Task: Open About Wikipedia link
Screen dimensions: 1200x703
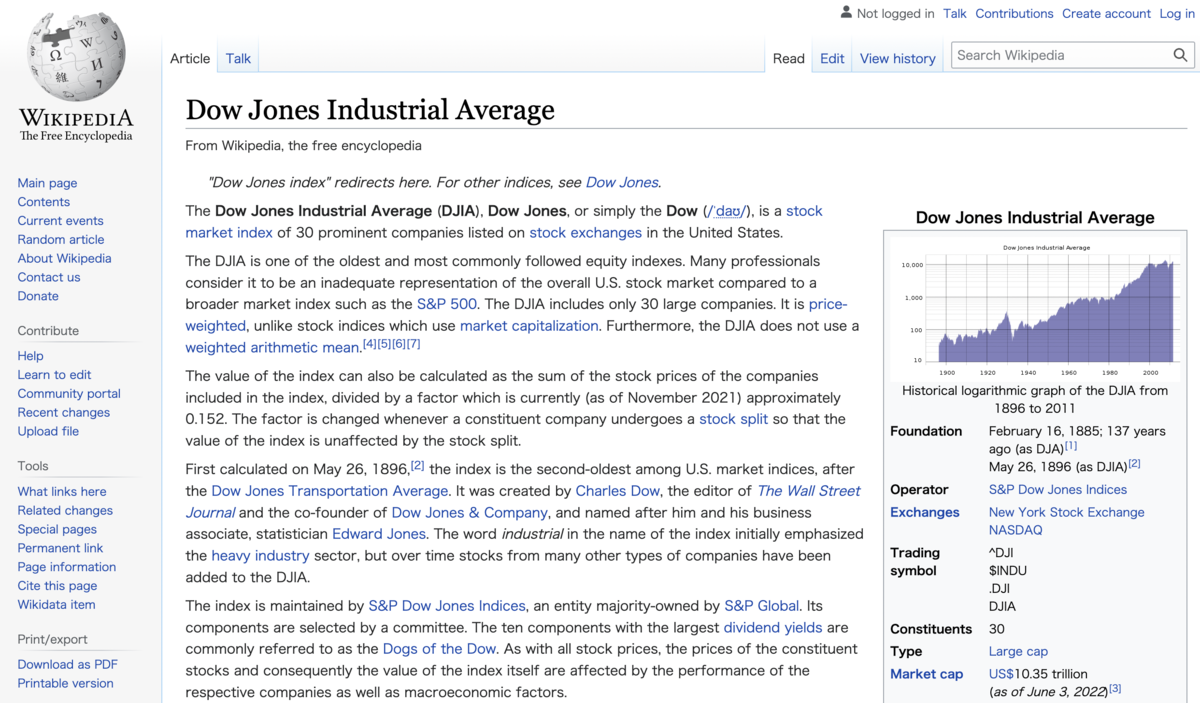Action: point(64,259)
